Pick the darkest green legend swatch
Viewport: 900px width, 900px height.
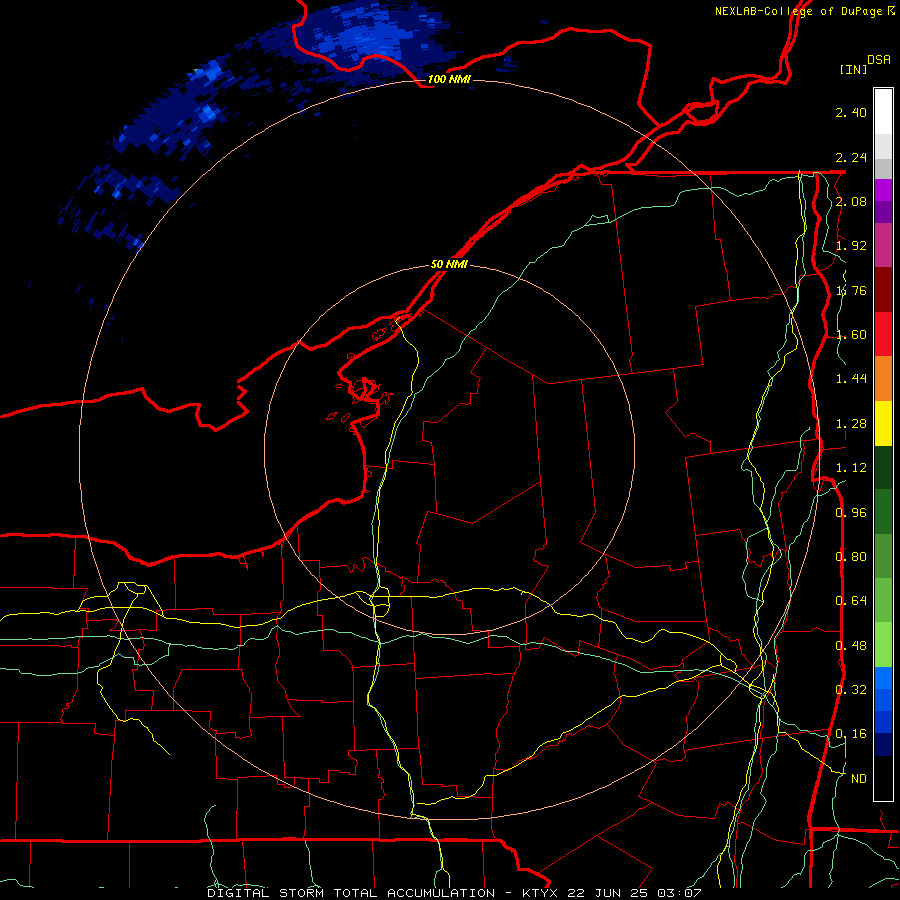(x=883, y=467)
